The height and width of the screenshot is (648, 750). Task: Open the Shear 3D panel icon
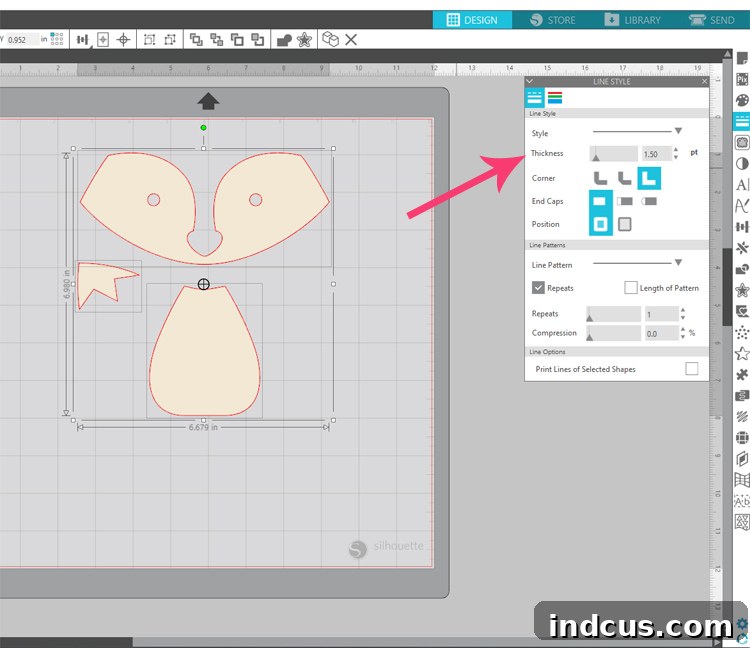point(742,459)
